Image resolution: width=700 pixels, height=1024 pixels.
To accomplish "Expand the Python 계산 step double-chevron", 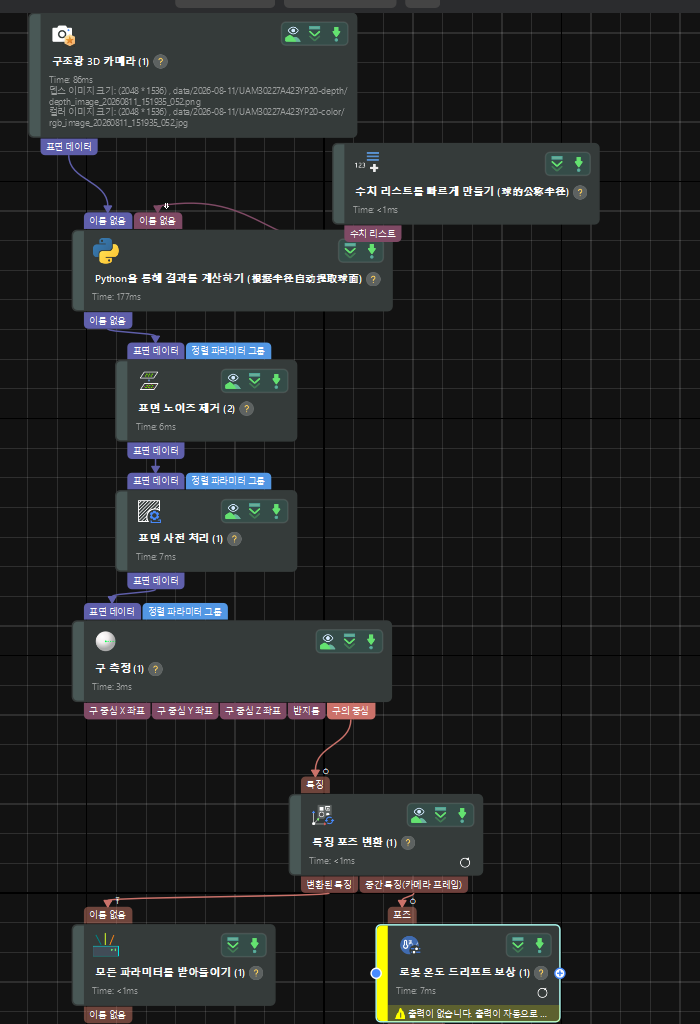I will click(x=350, y=250).
